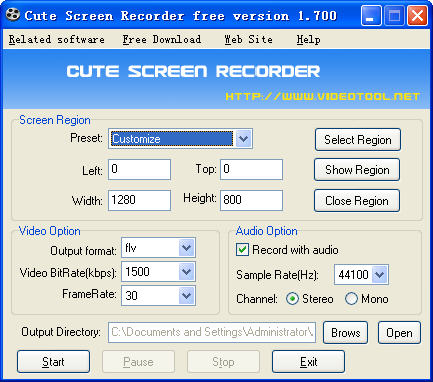The height and width of the screenshot is (382, 433).
Task: Open the Related software menu
Action: pyautogui.click(x=56, y=39)
